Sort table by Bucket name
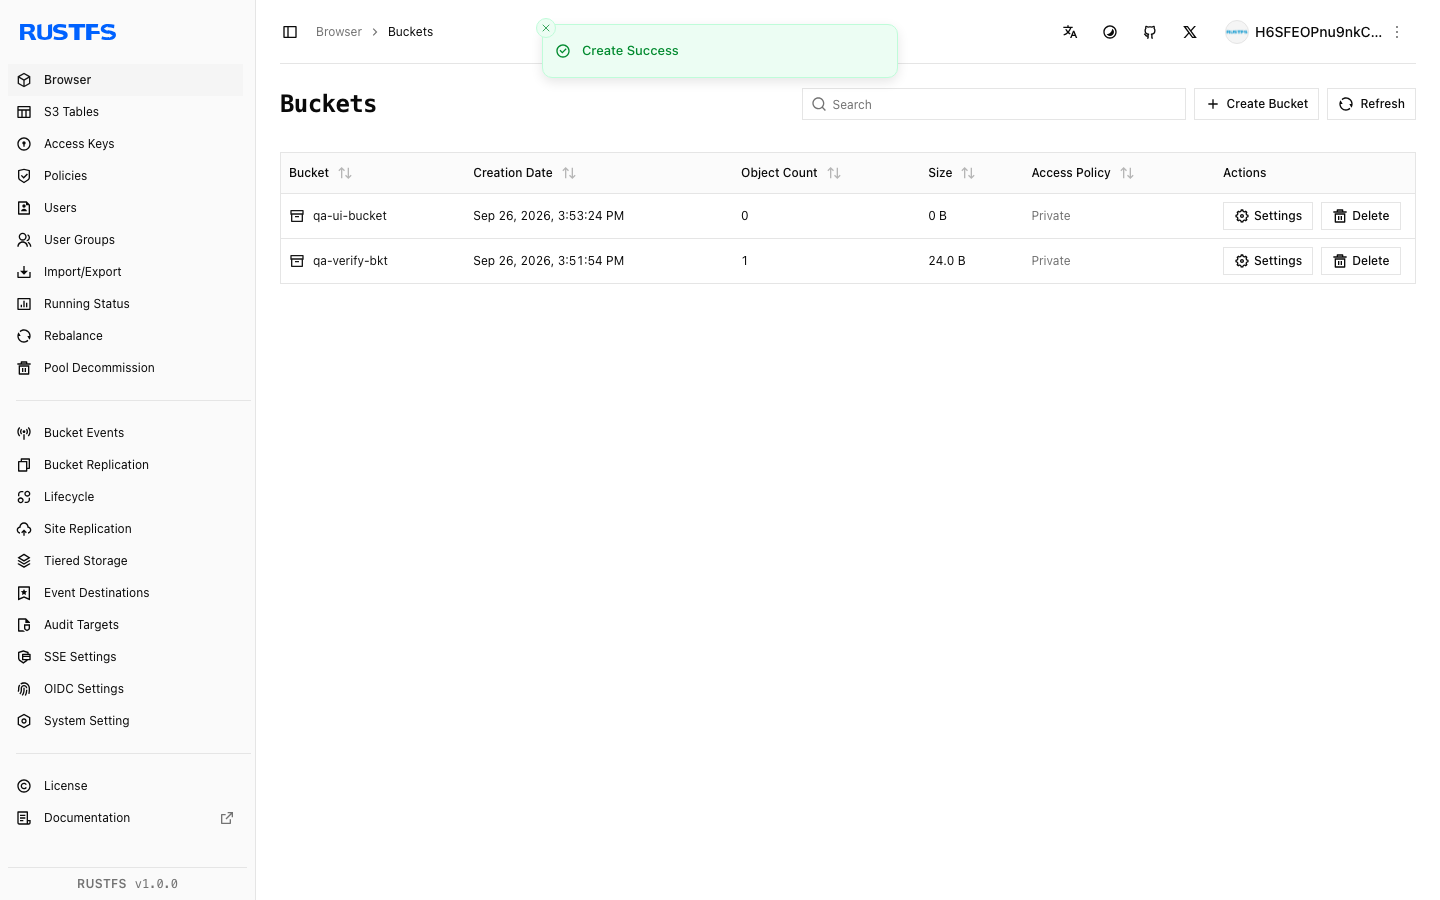1440x900 pixels. tap(345, 173)
